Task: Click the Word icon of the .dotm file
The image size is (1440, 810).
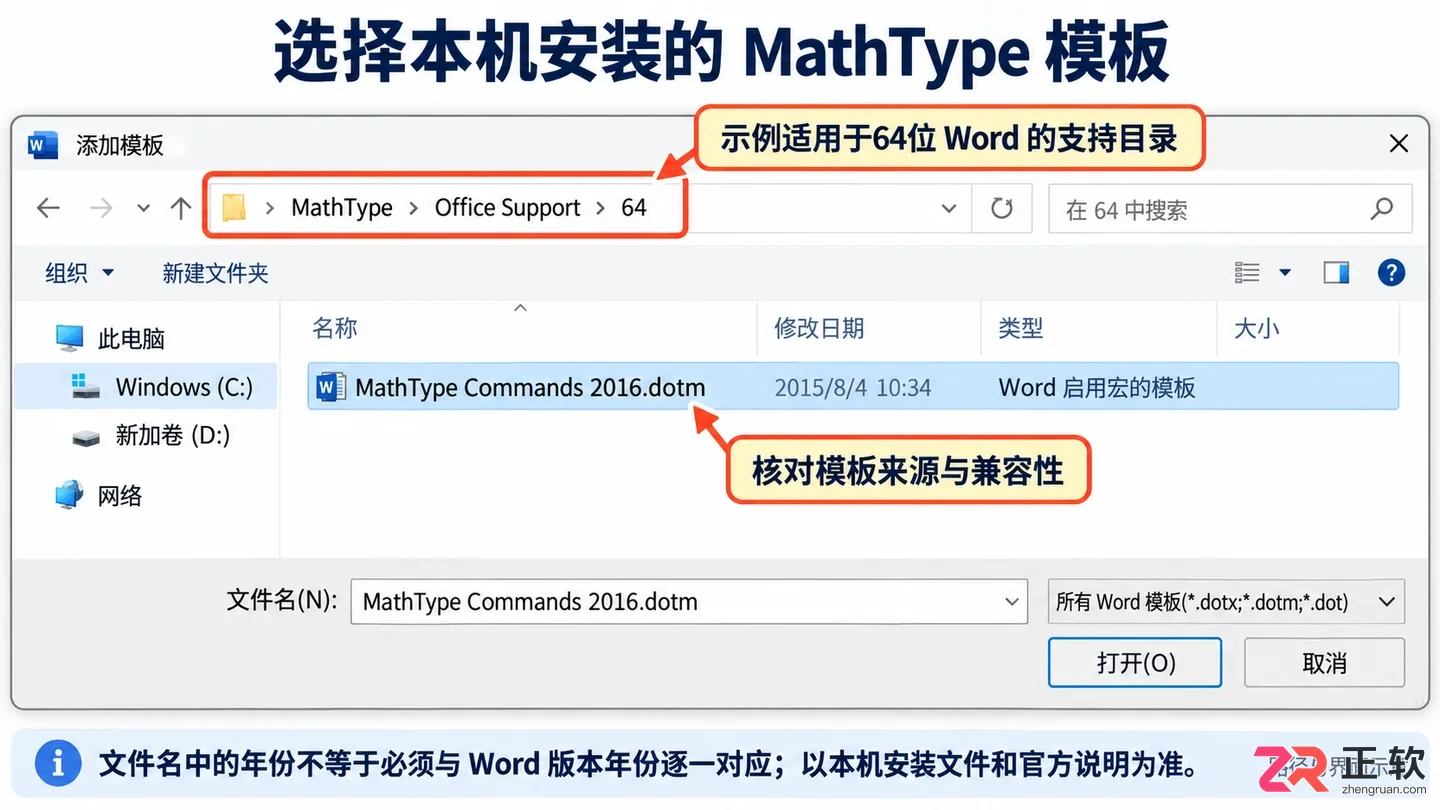Action: point(331,387)
